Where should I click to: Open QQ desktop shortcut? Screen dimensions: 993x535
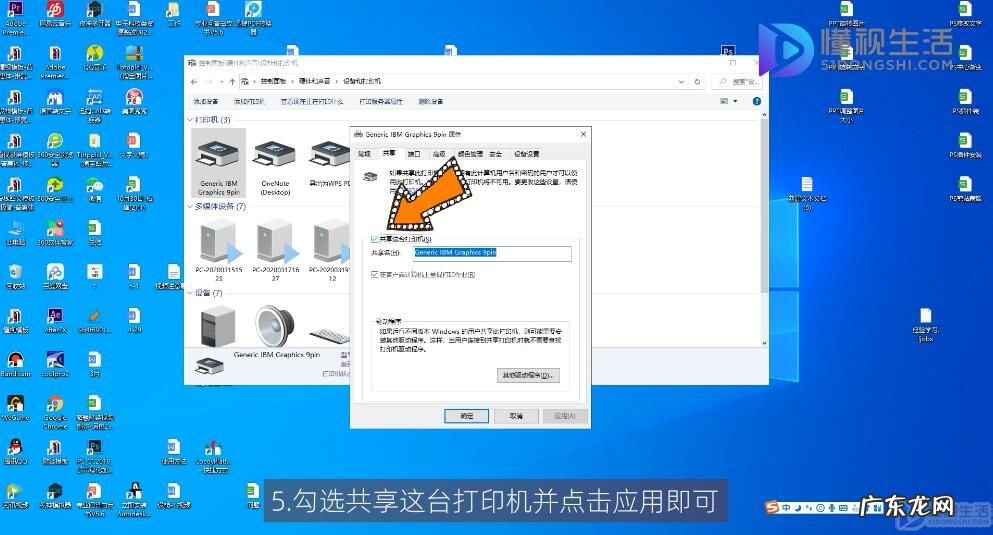coord(15,452)
